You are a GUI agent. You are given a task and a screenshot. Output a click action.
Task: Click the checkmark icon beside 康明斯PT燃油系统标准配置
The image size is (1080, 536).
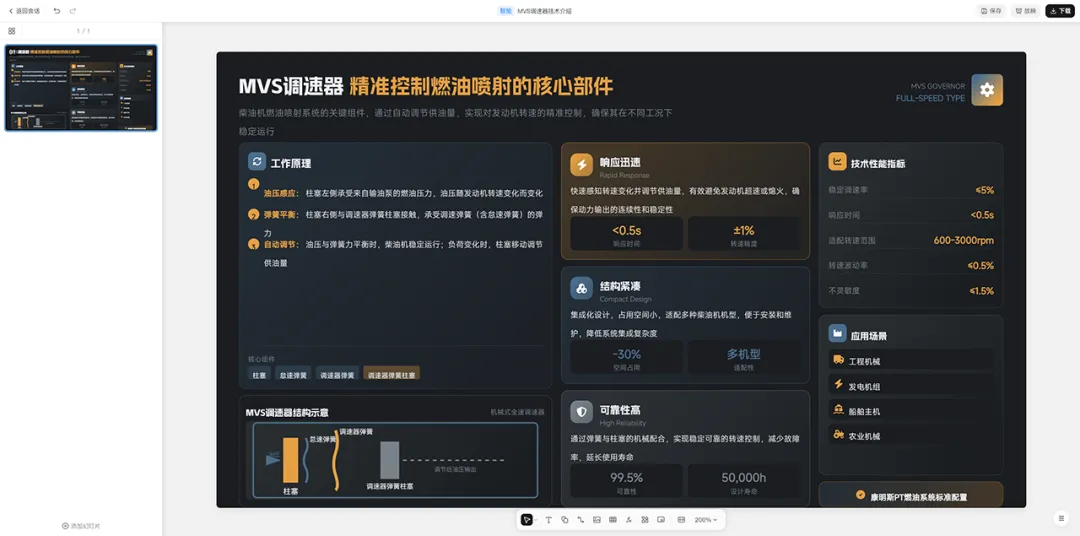[x=860, y=495]
